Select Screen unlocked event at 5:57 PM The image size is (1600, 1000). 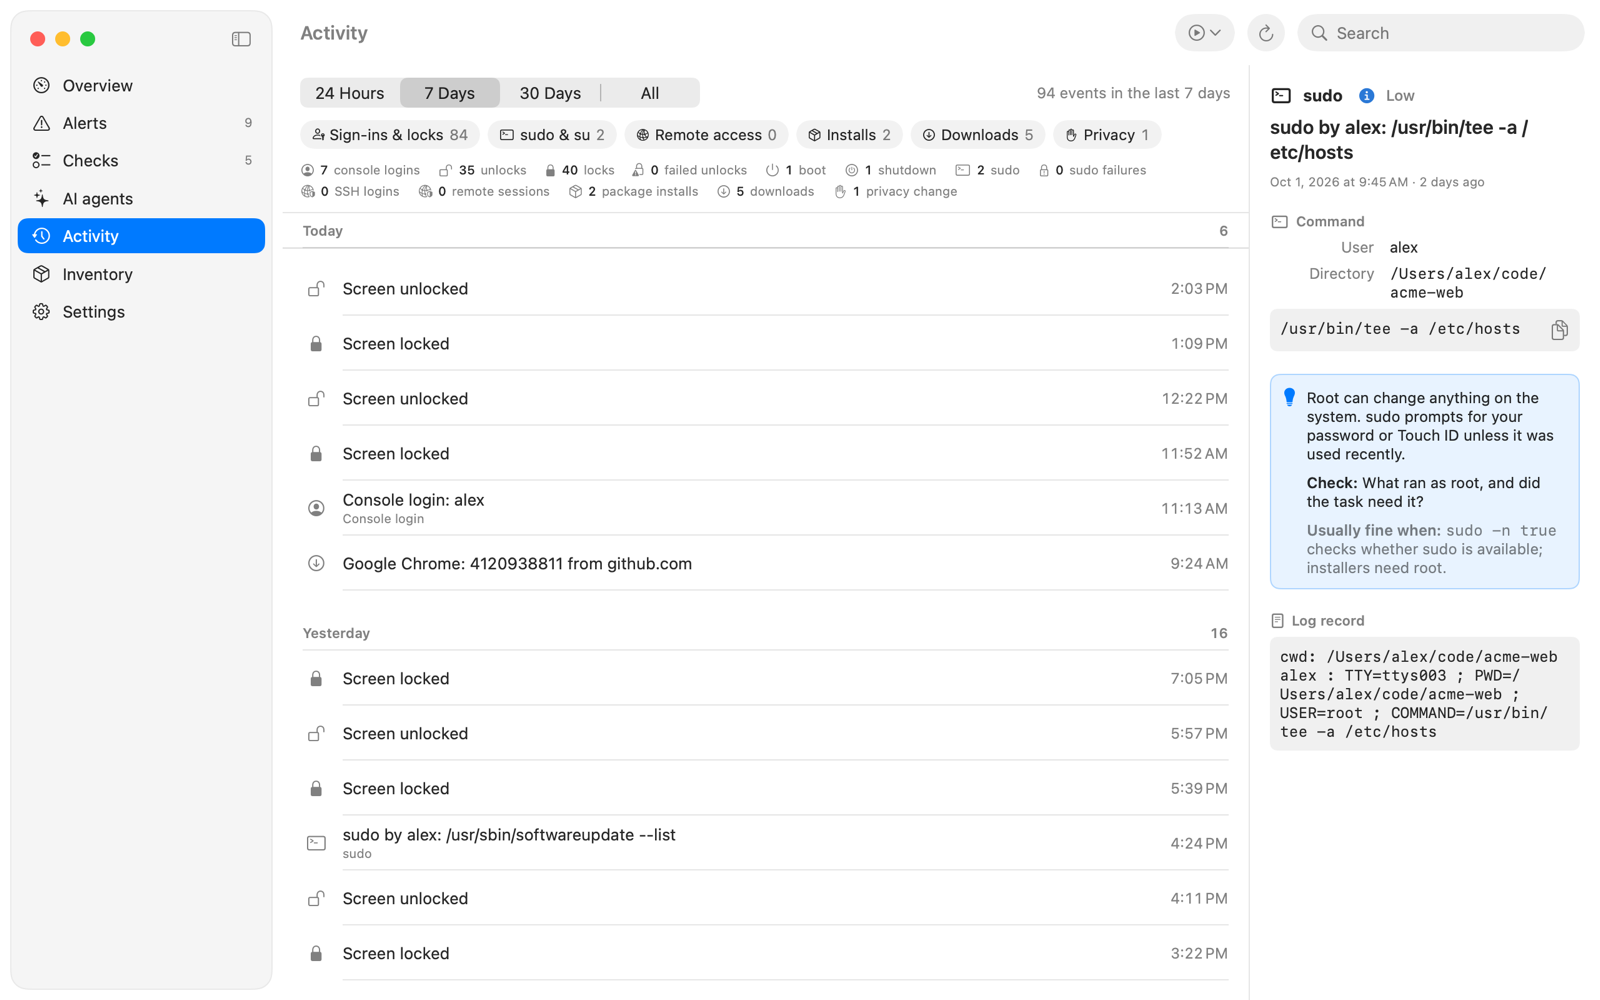pyautogui.click(x=765, y=734)
